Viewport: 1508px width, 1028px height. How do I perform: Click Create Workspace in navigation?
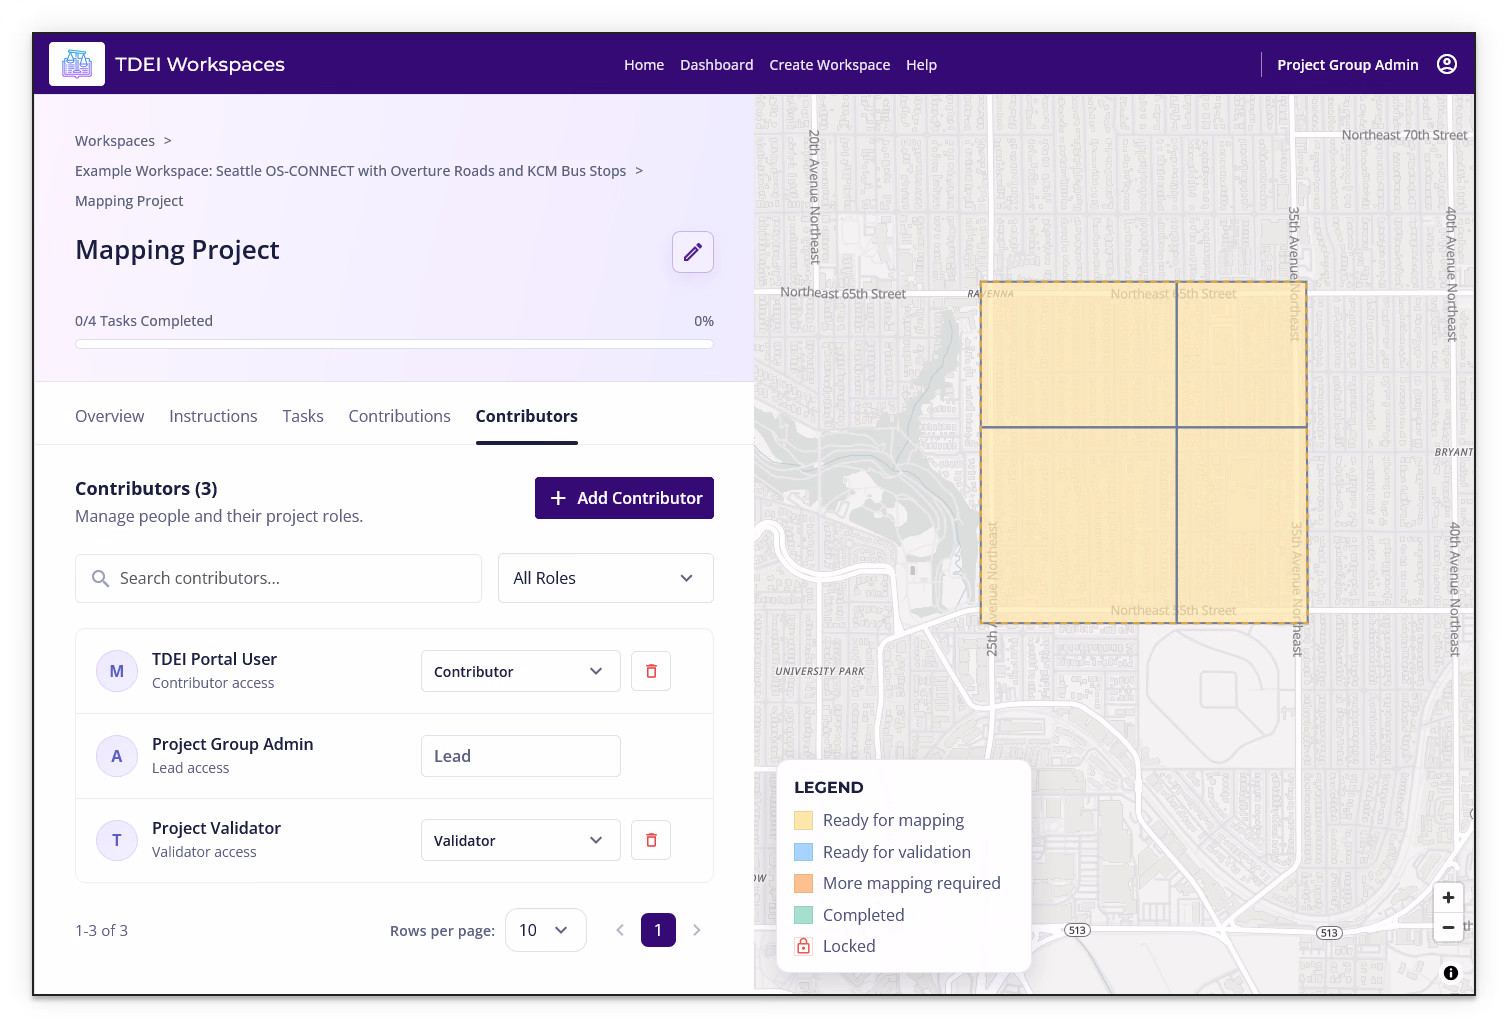pos(830,65)
